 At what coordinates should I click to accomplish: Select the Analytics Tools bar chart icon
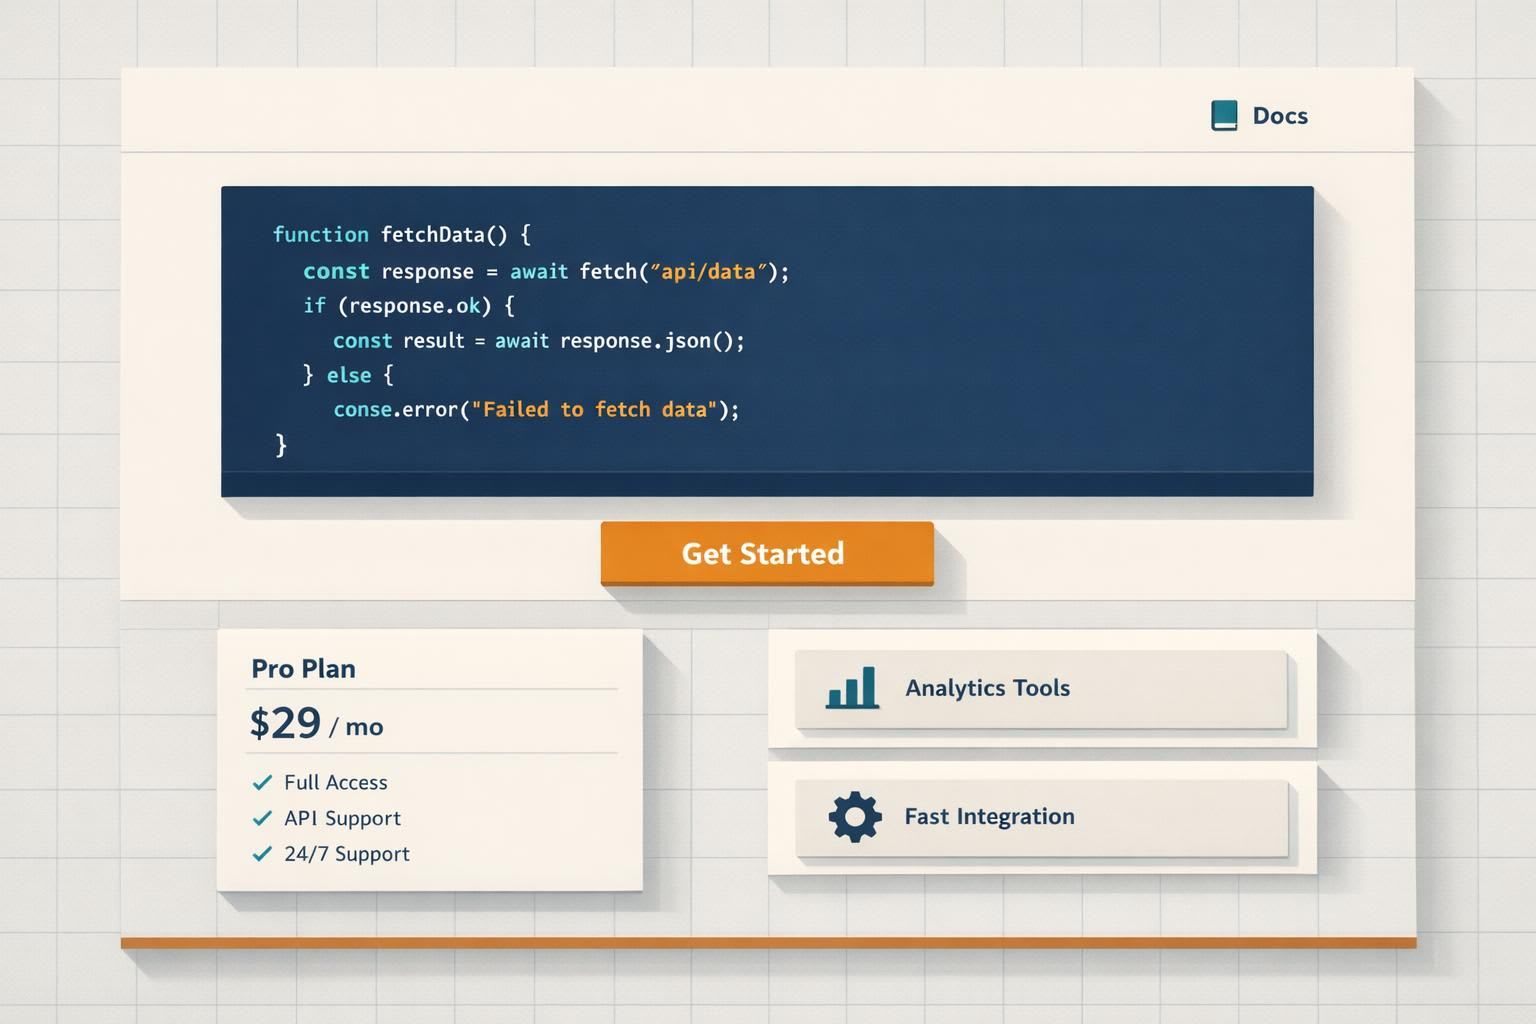852,688
